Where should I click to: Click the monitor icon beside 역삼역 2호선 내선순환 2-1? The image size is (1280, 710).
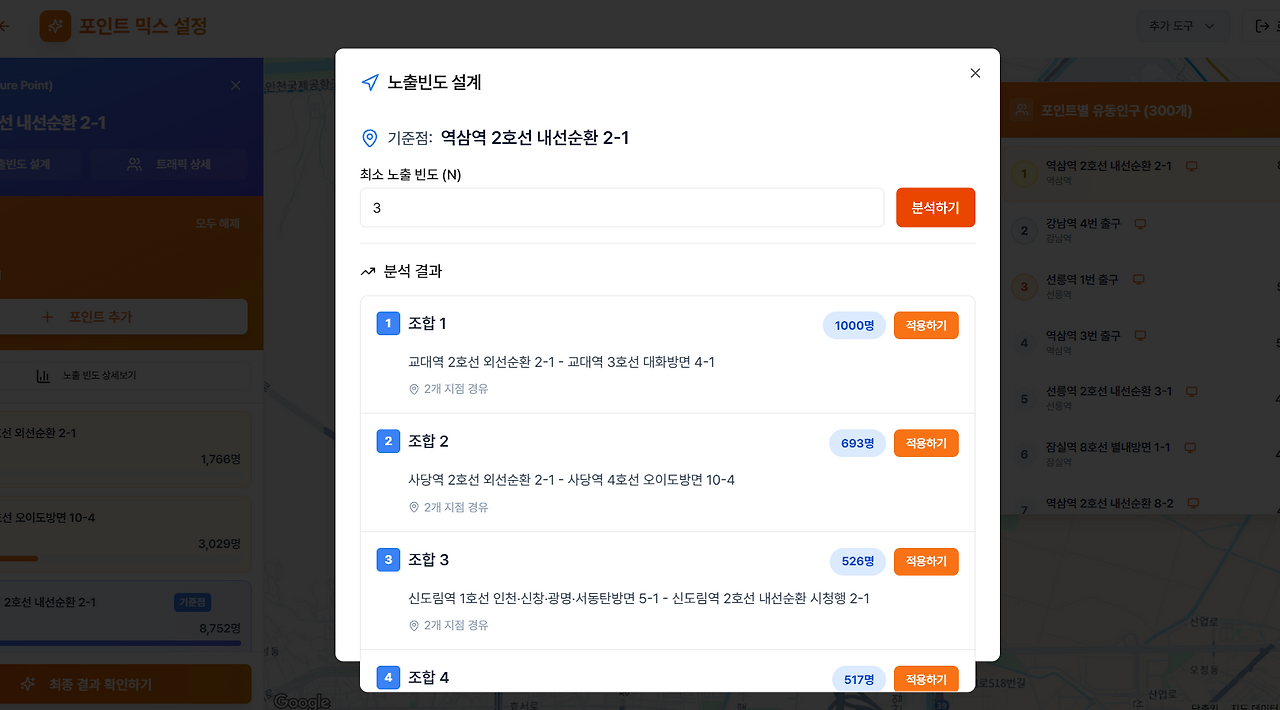[x=1192, y=167]
